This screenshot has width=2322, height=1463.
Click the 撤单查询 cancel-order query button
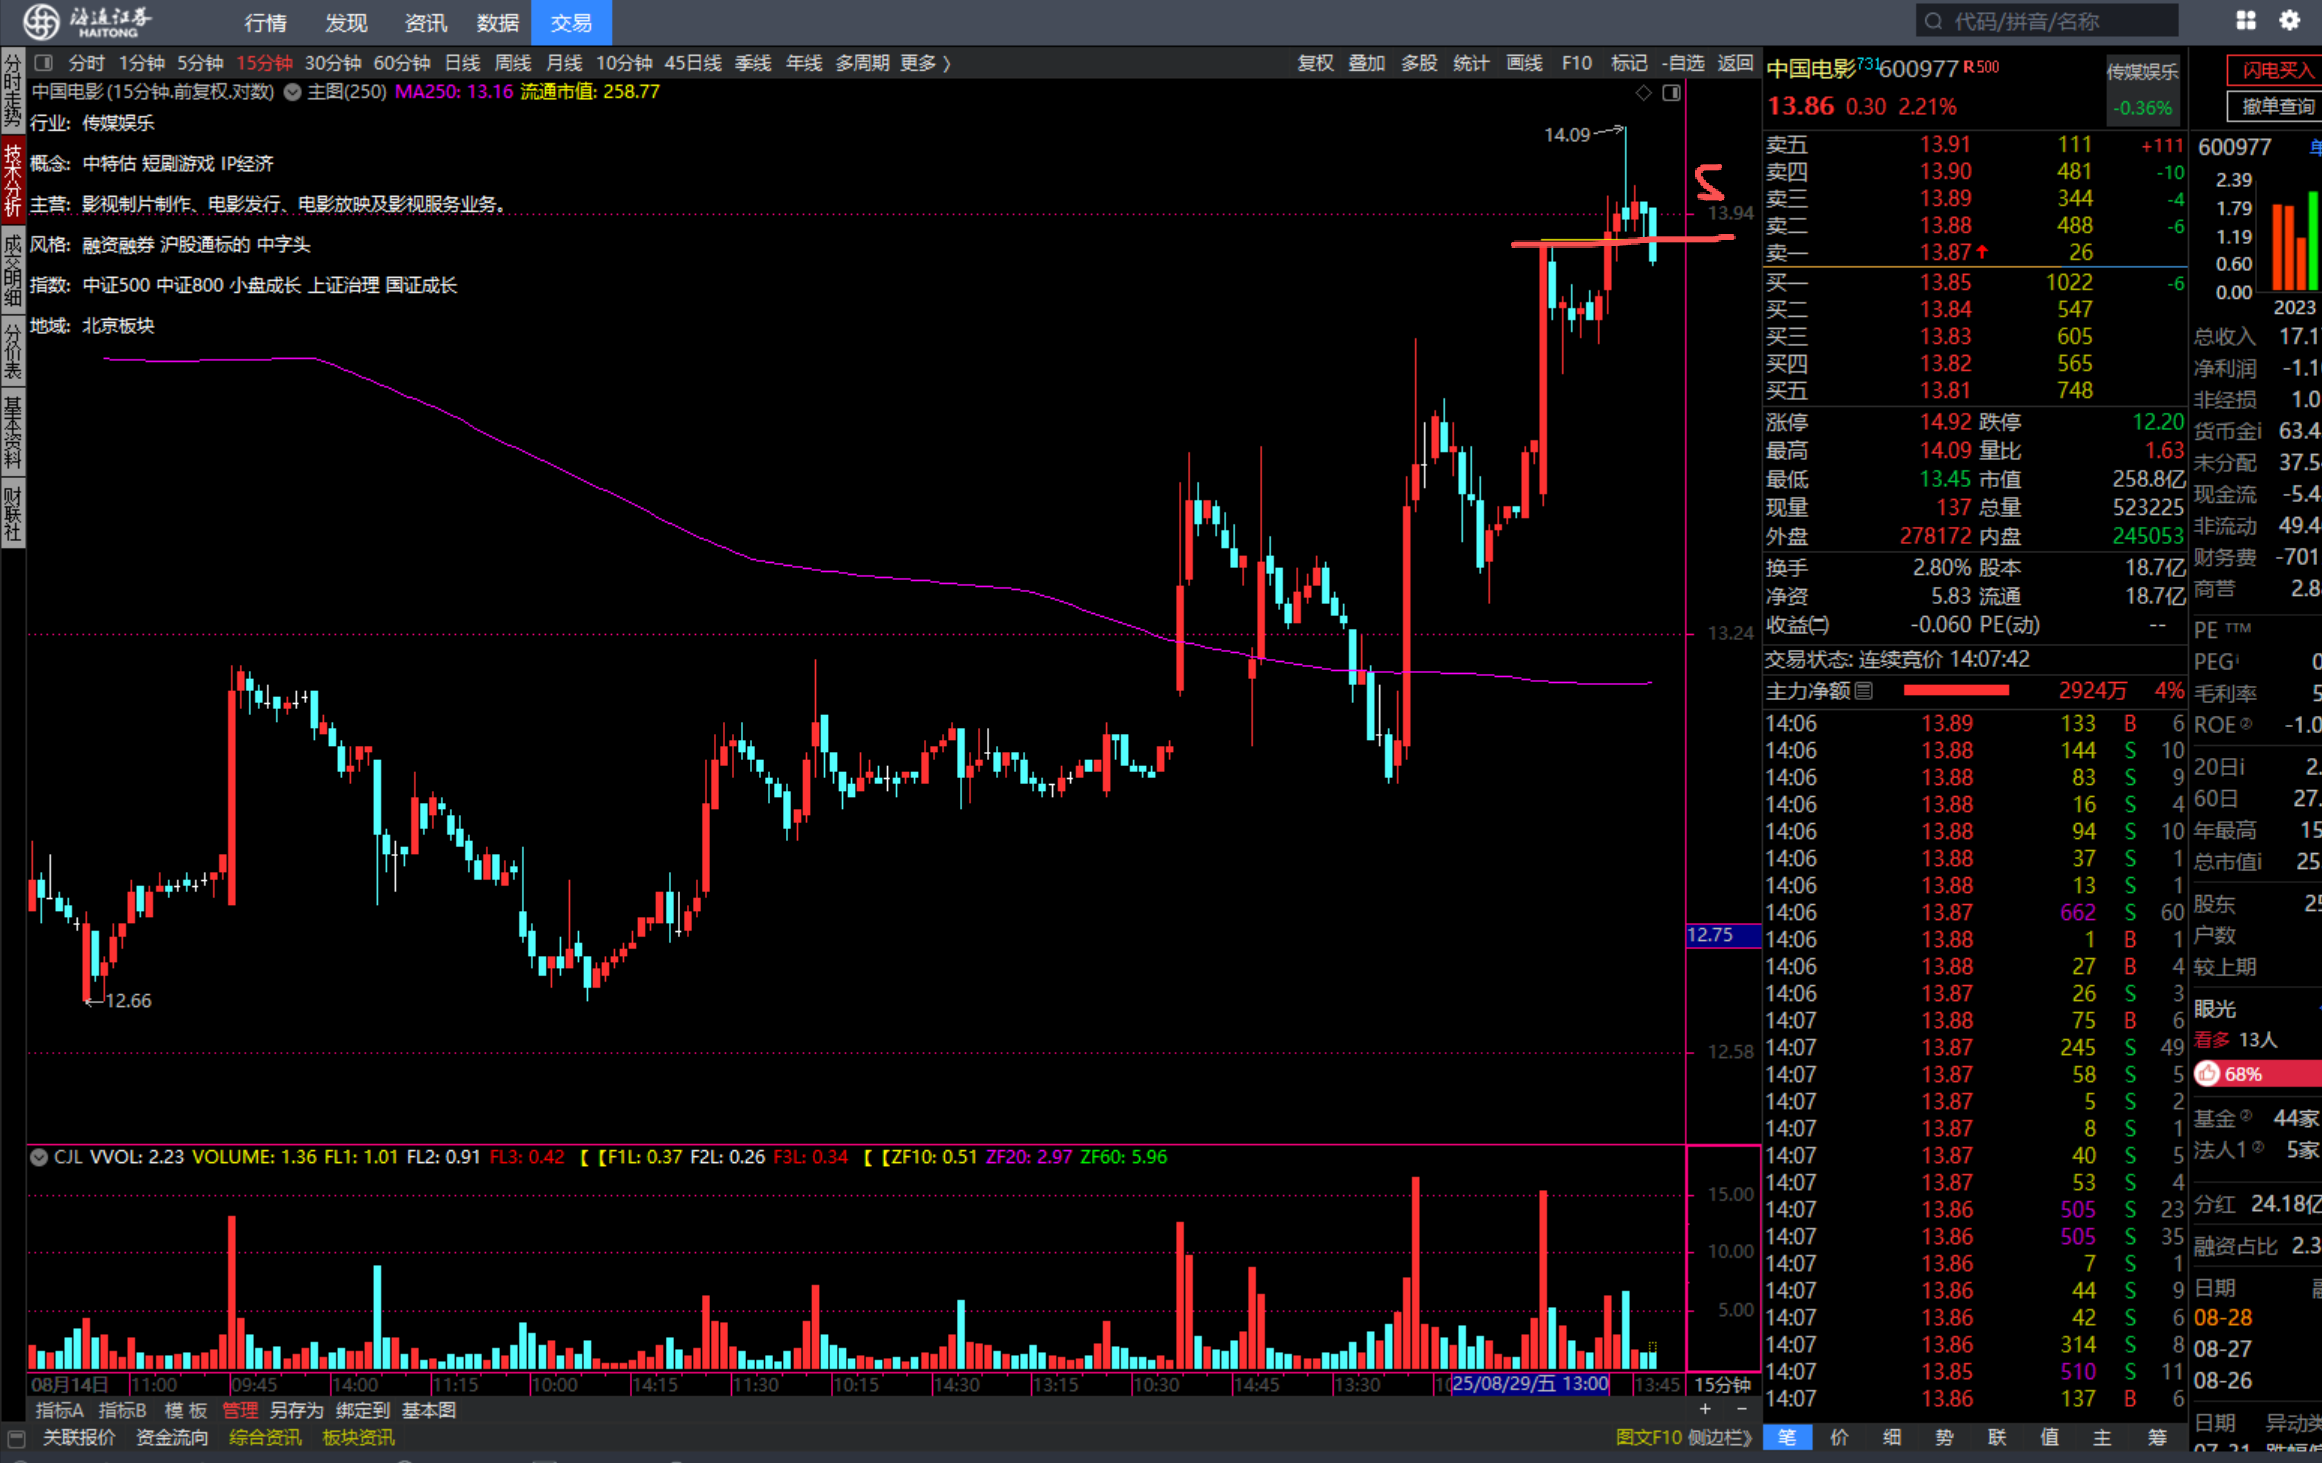tap(2277, 106)
